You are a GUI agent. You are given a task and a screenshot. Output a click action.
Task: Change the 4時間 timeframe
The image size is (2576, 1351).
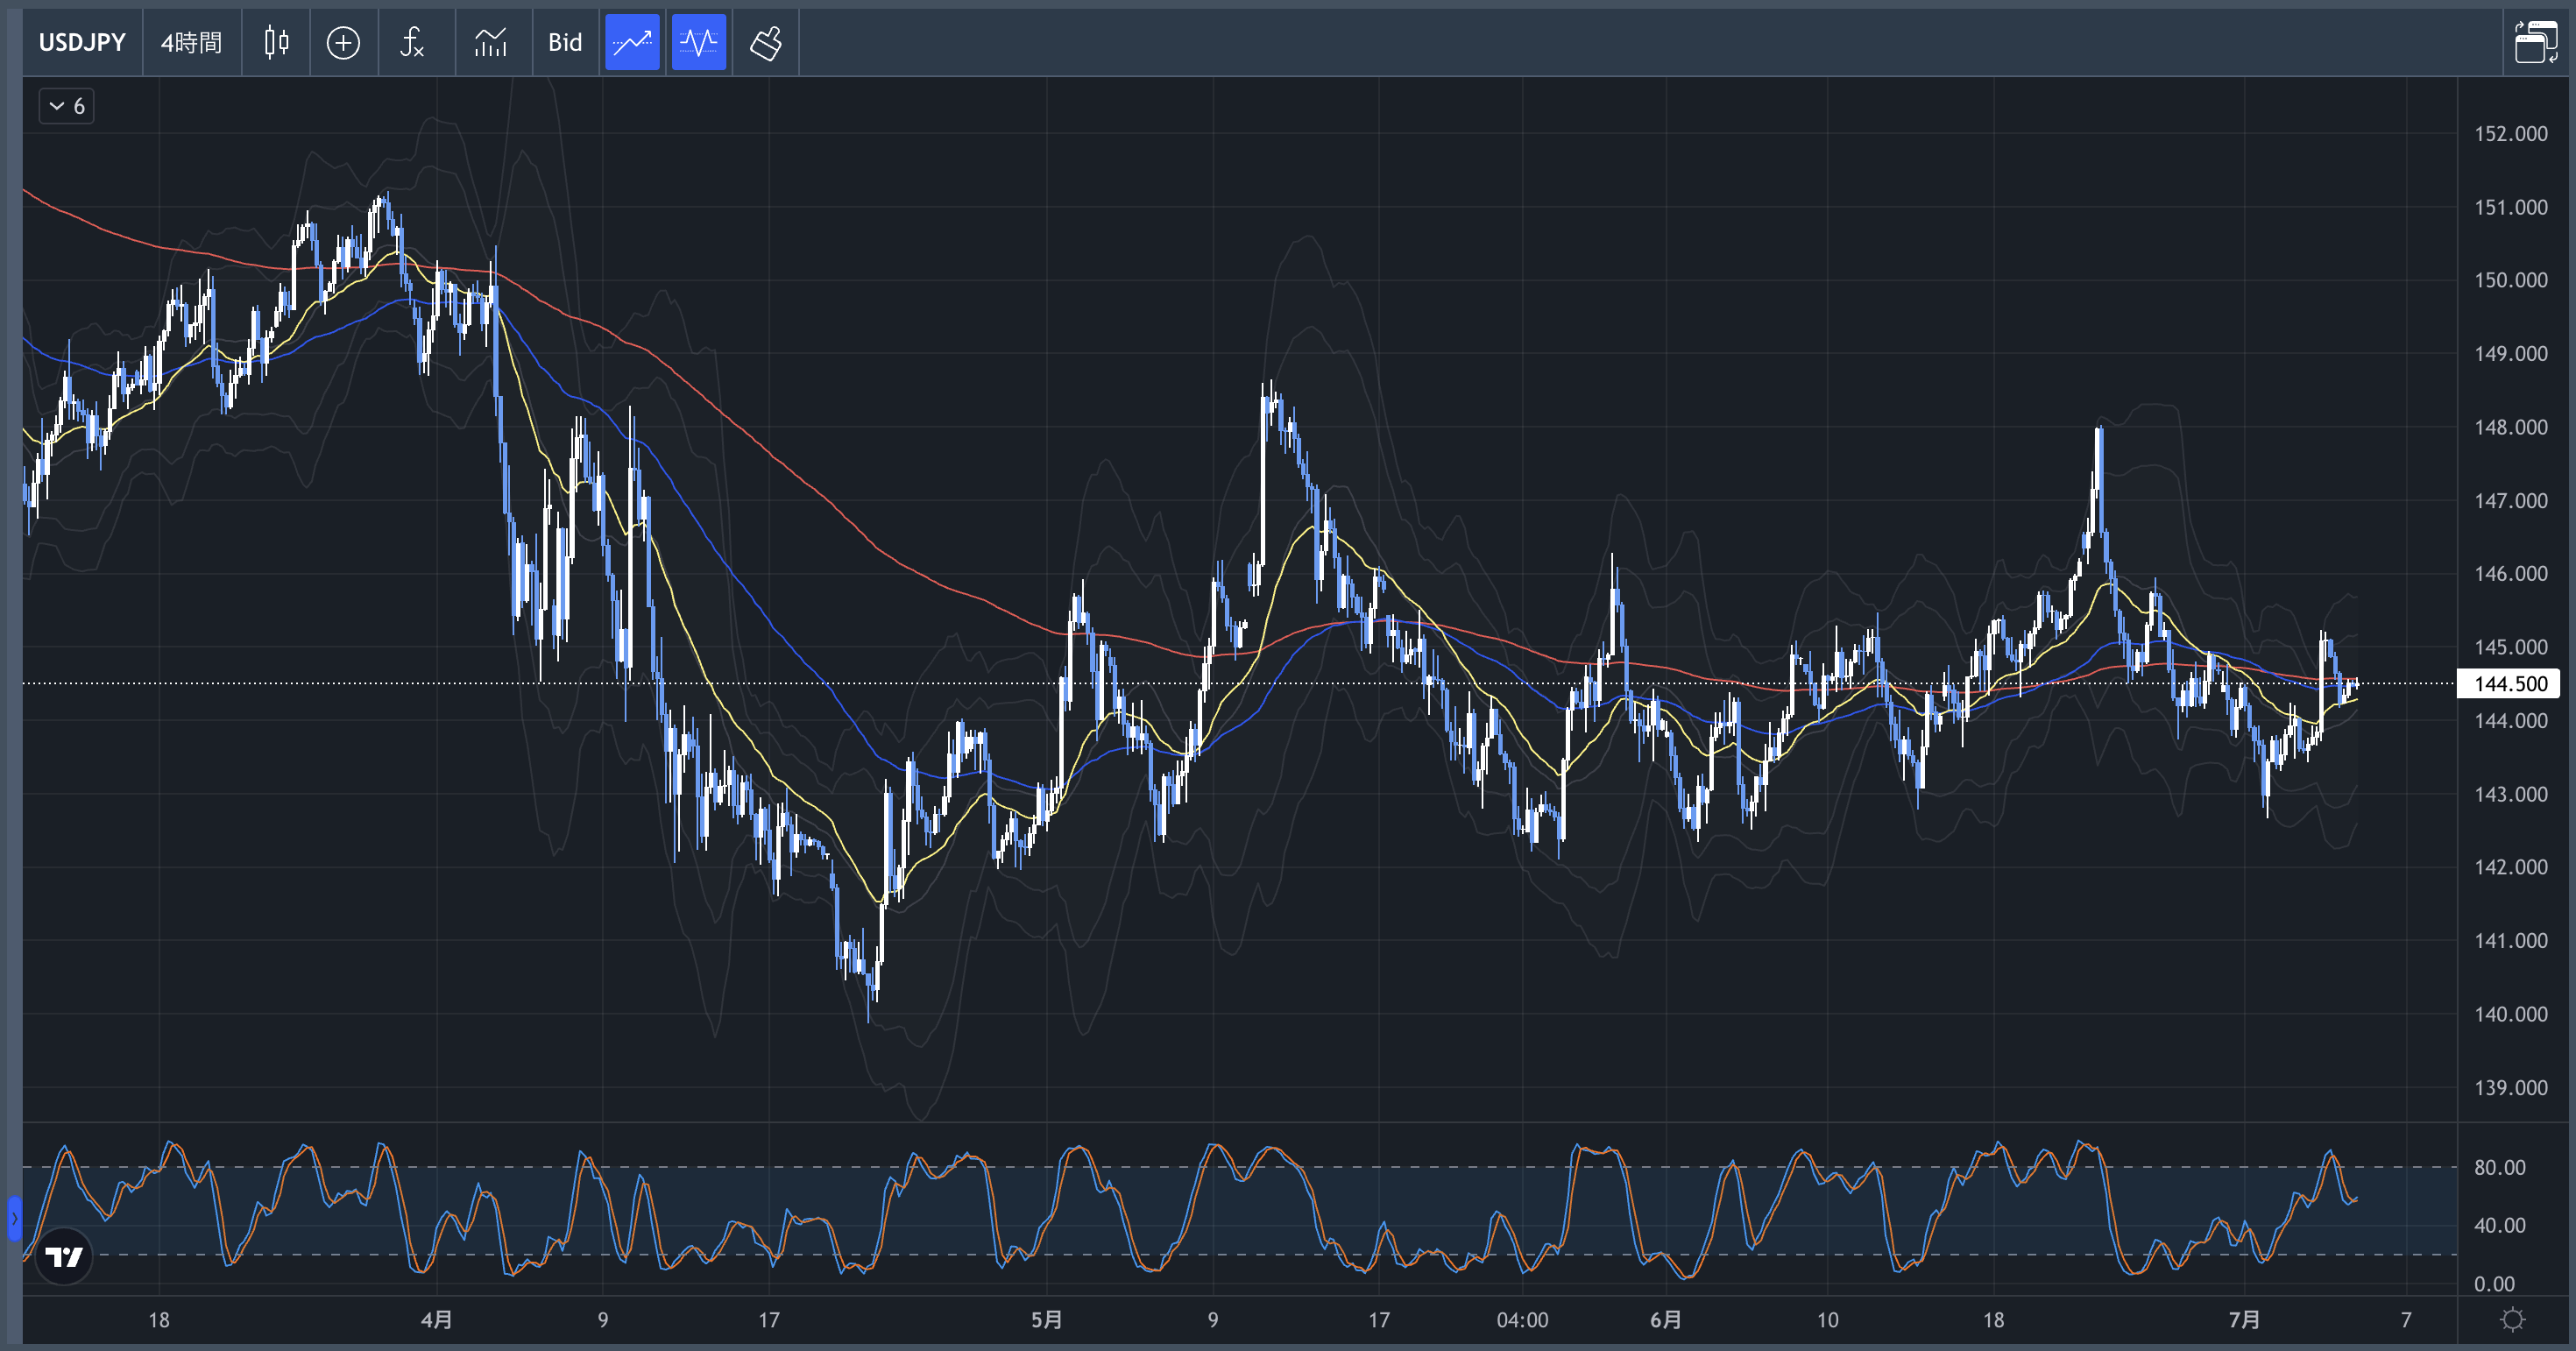[191, 42]
